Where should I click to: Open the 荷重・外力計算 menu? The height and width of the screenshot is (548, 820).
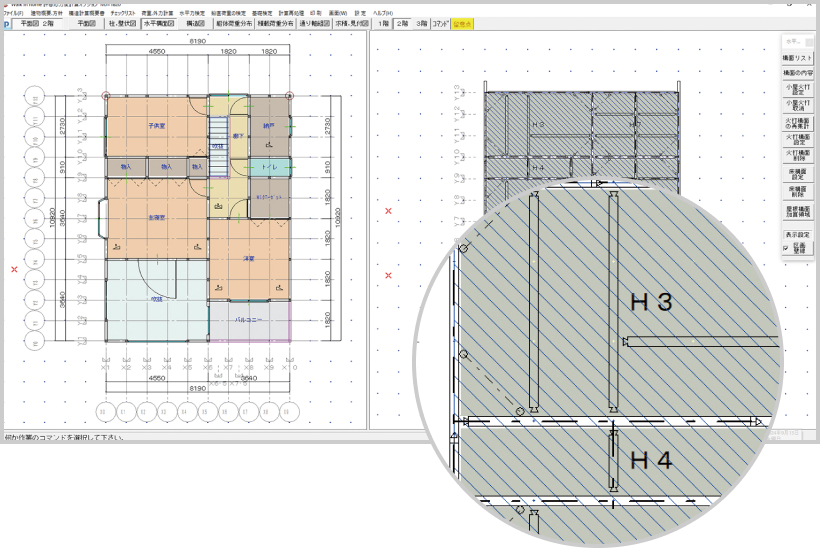(x=157, y=13)
